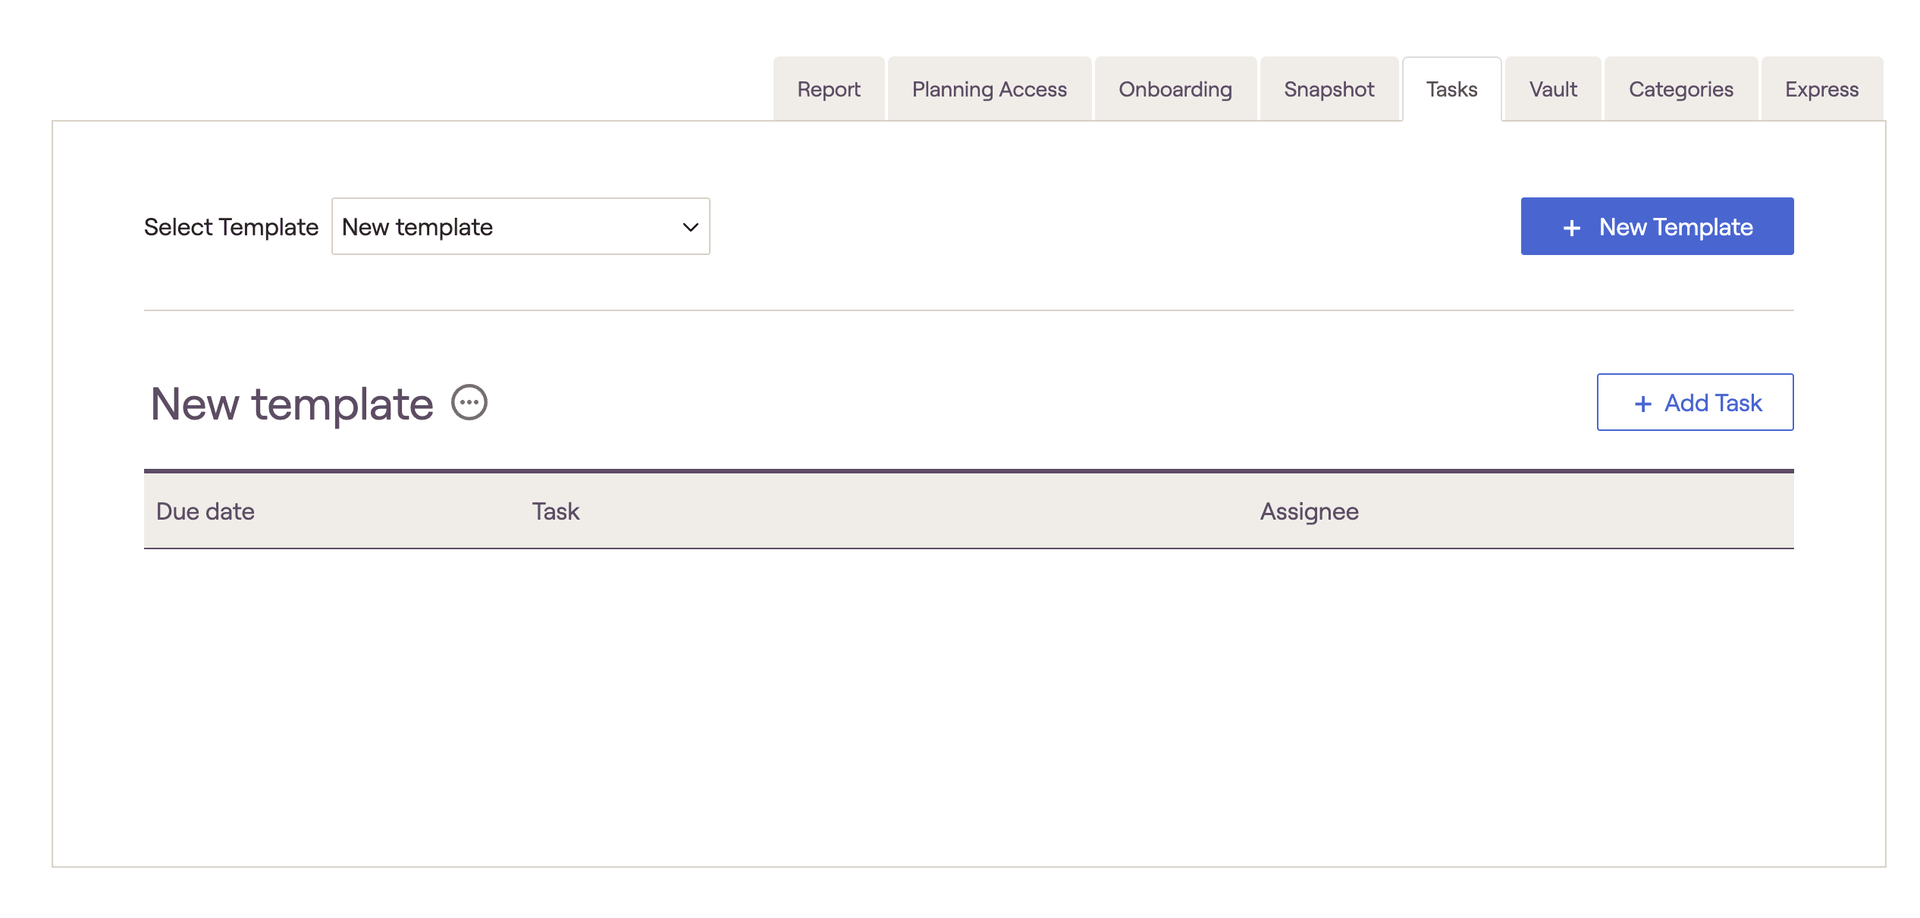
Task: Go to the Onboarding tab
Action: coord(1175,89)
